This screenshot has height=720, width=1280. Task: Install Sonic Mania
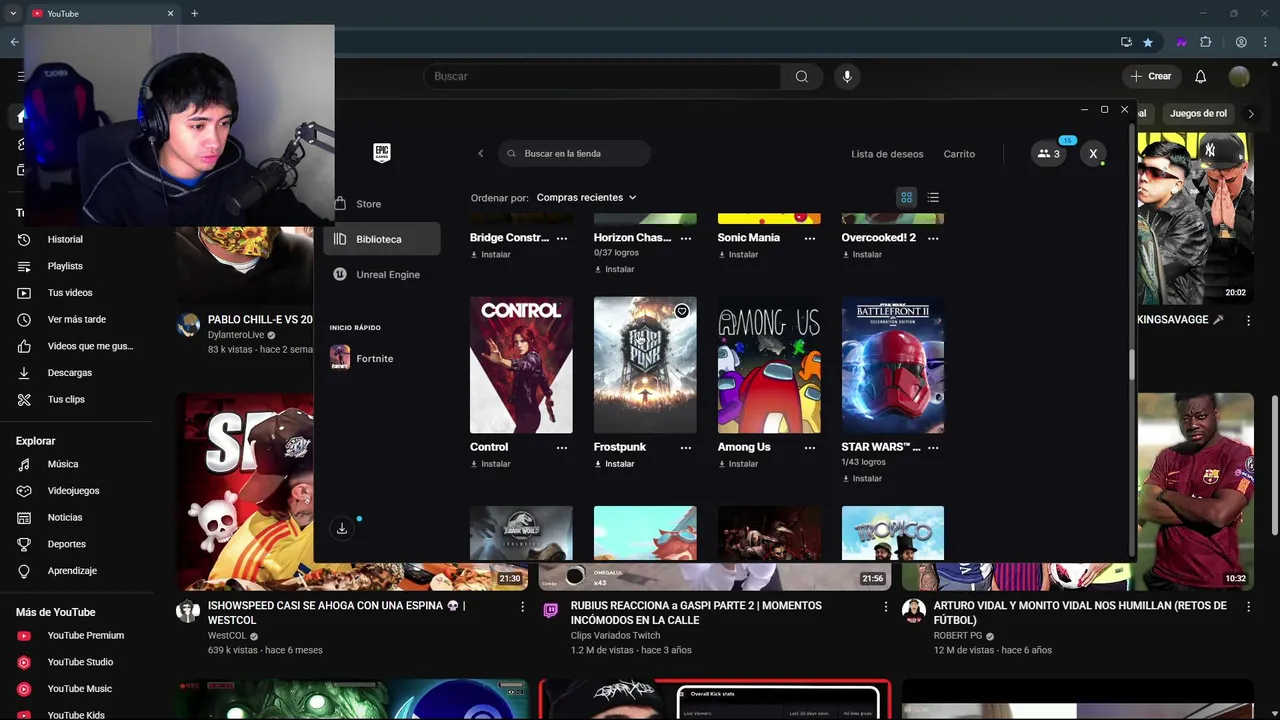[738, 255]
